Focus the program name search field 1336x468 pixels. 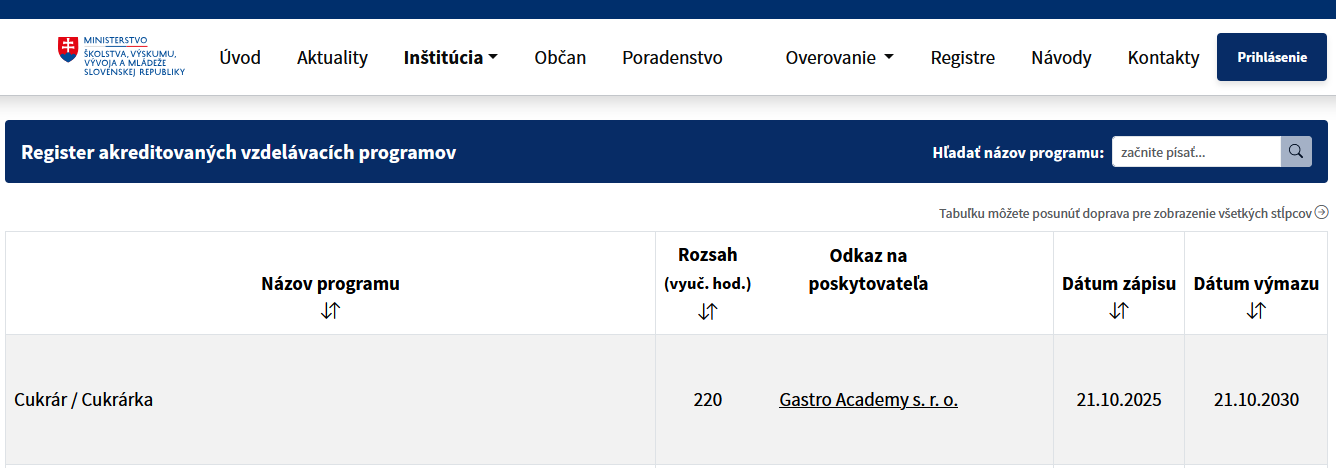pos(1196,152)
